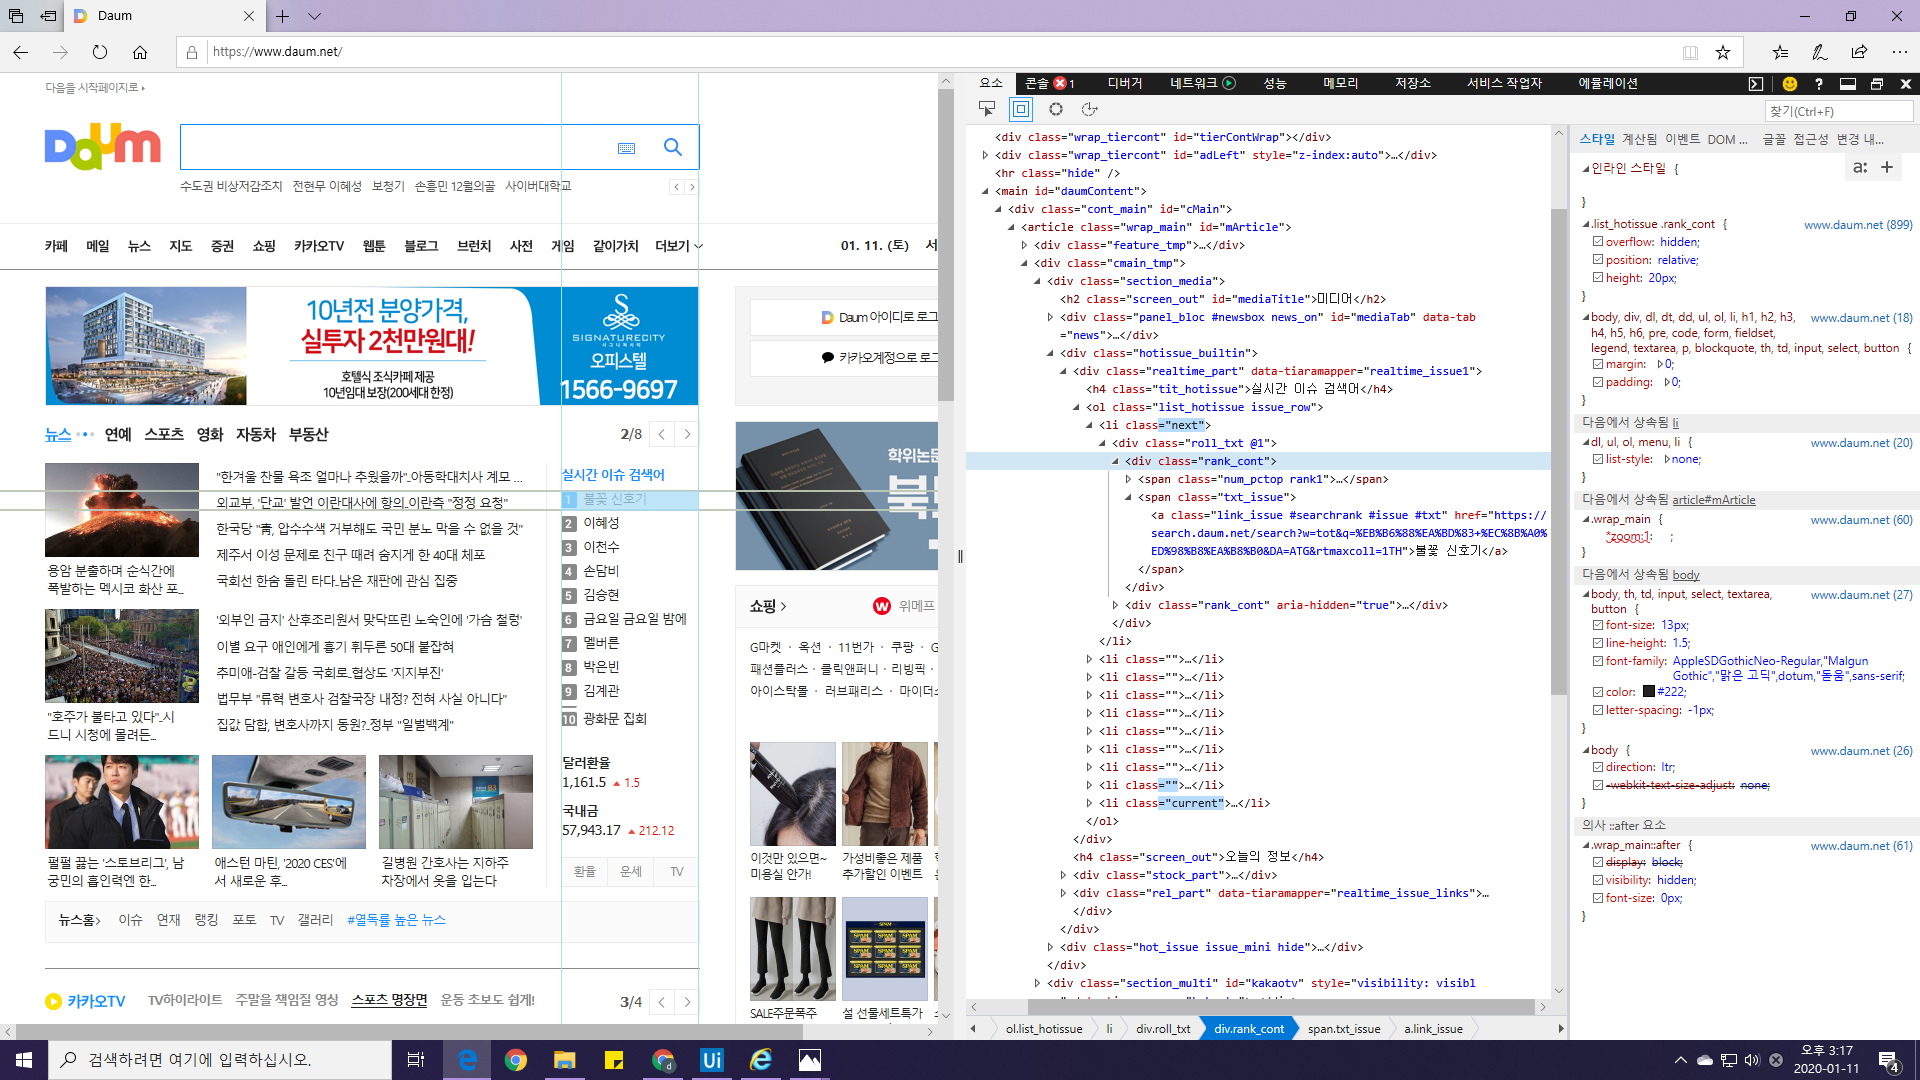Switch to the 네트워크 devtools tab
The width and height of the screenshot is (1920, 1080).
point(1193,84)
